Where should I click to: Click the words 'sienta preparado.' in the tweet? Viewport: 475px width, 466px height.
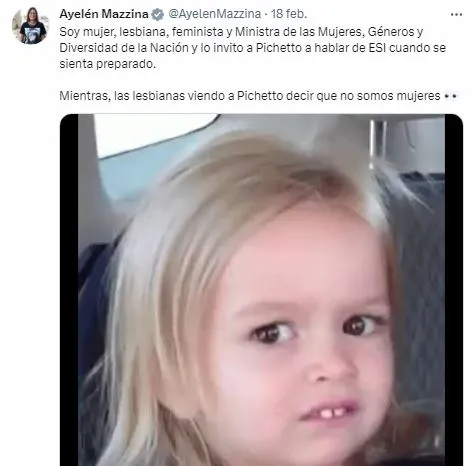tap(108, 64)
